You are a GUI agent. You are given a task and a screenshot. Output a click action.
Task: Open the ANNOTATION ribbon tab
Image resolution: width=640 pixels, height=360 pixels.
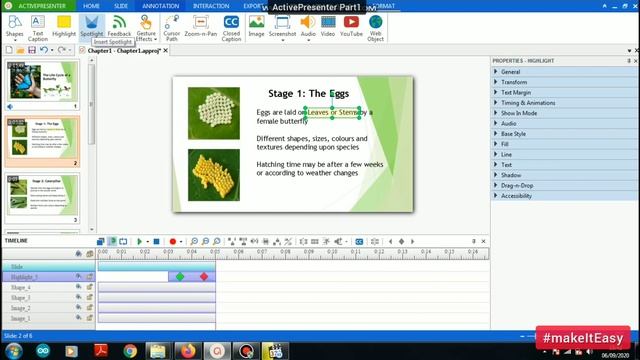[x=160, y=6]
